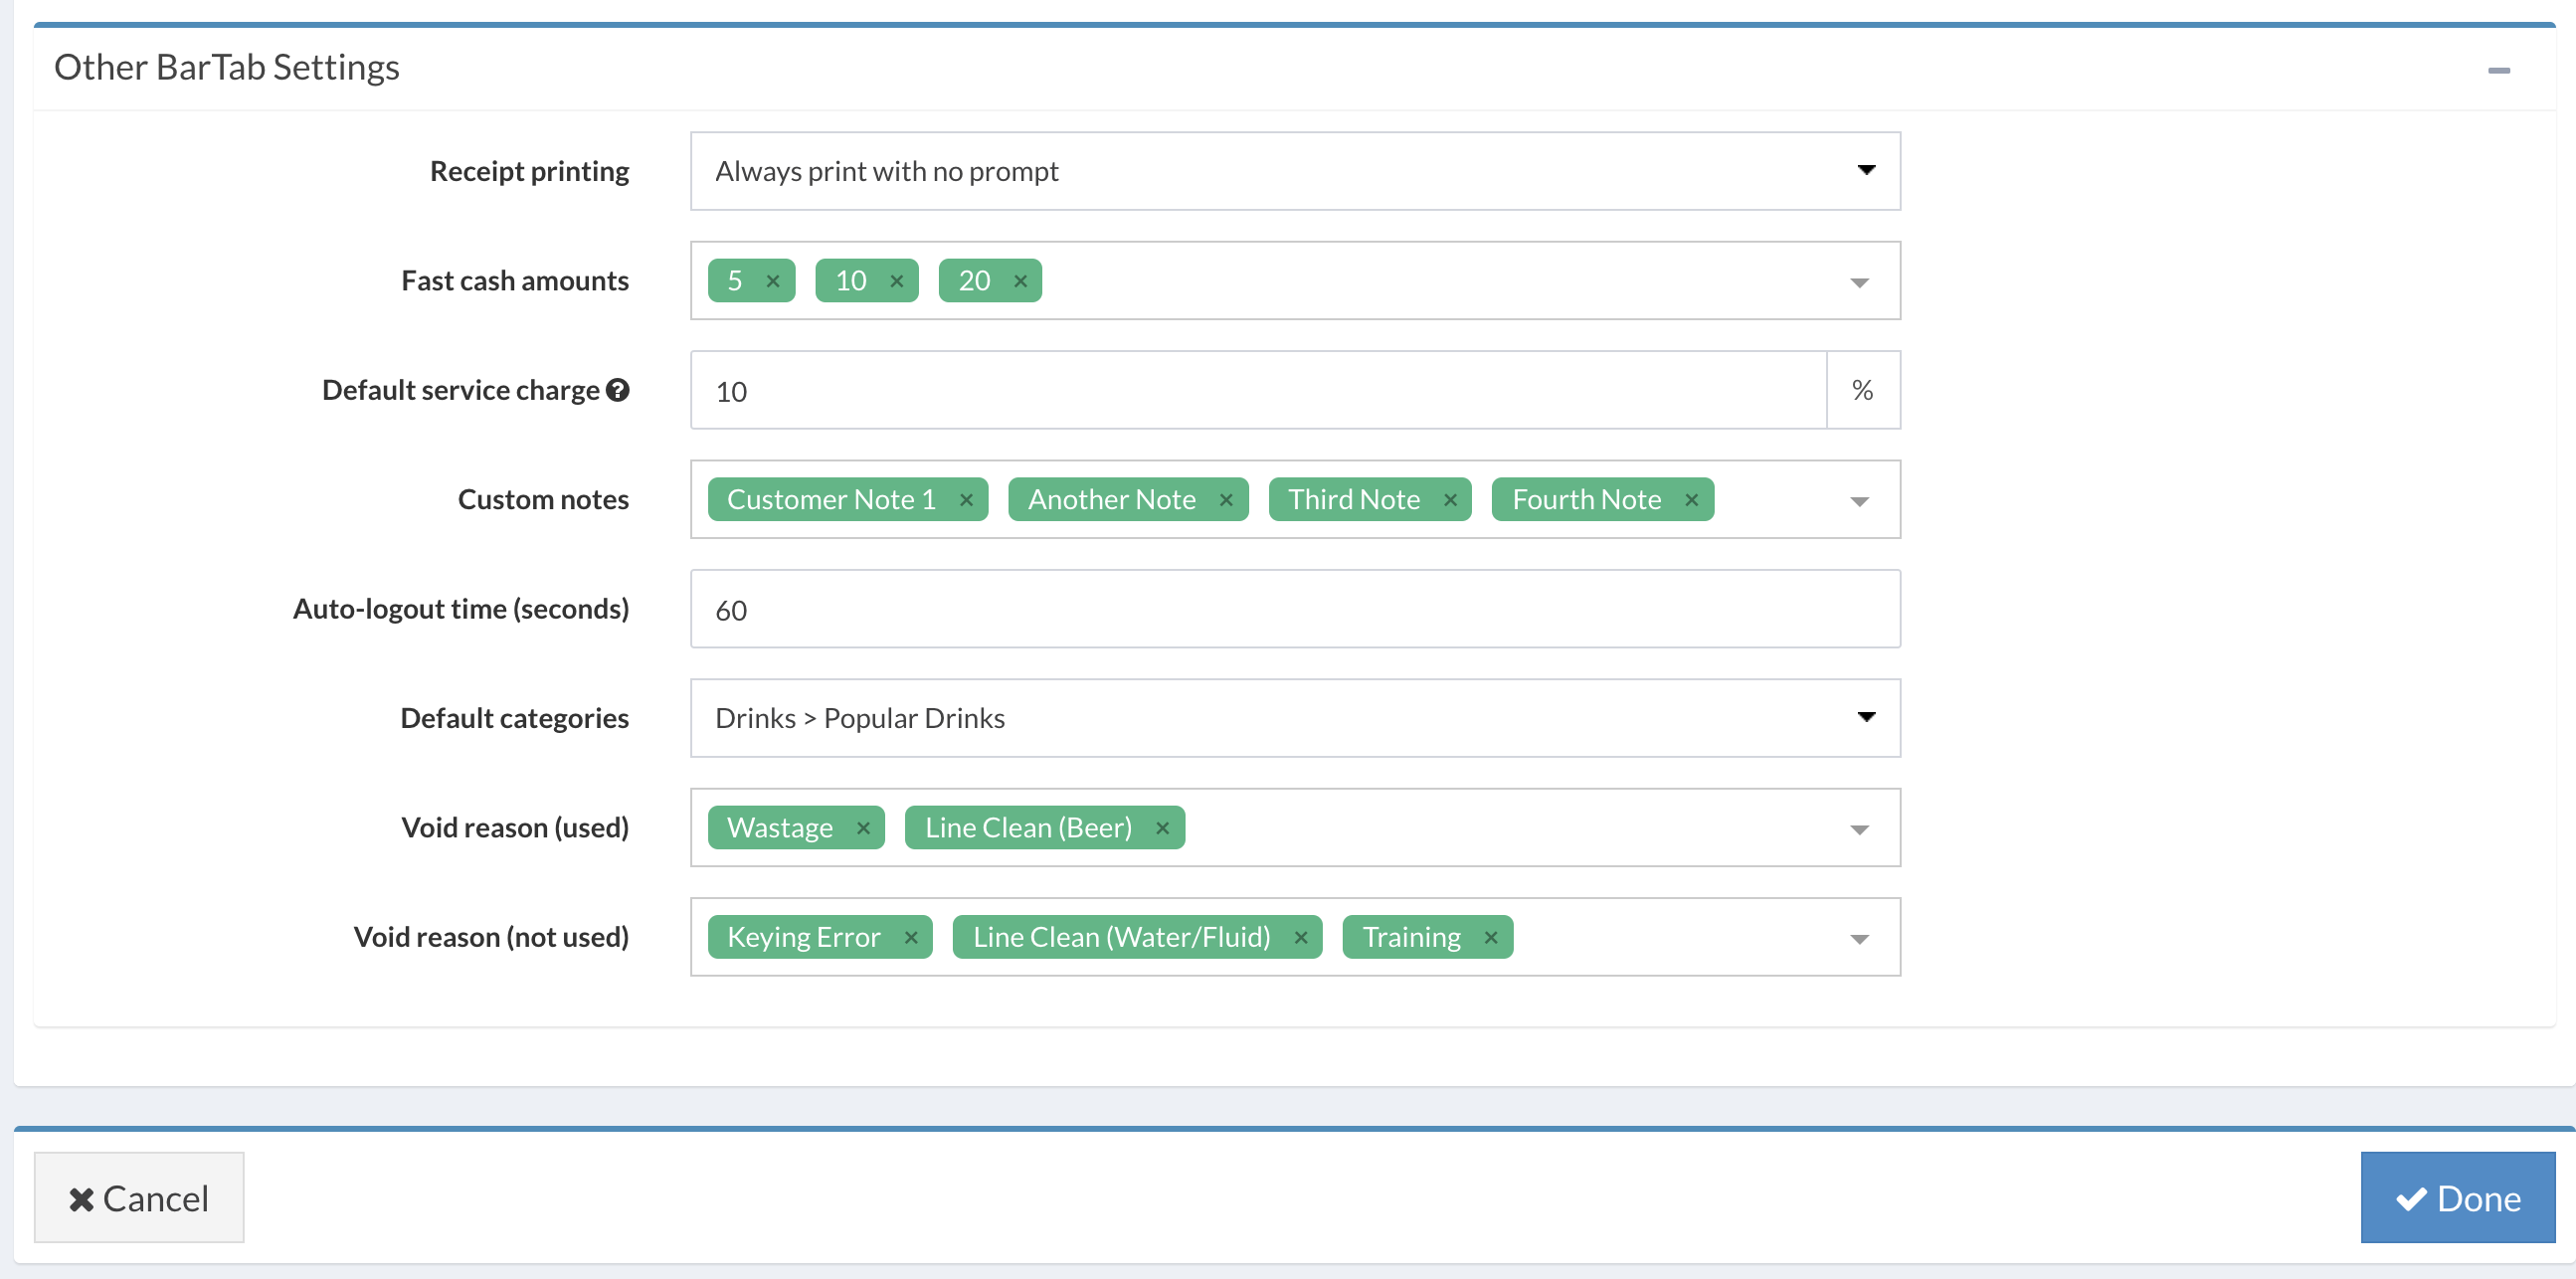This screenshot has width=2576, height=1279.
Task: Expand the Fast cash amounts dropdown arrow
Action: pos(1859,283)
